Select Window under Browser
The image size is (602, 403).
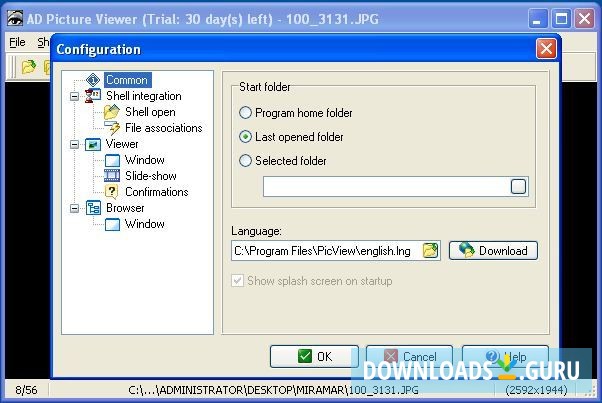(145, 224)
